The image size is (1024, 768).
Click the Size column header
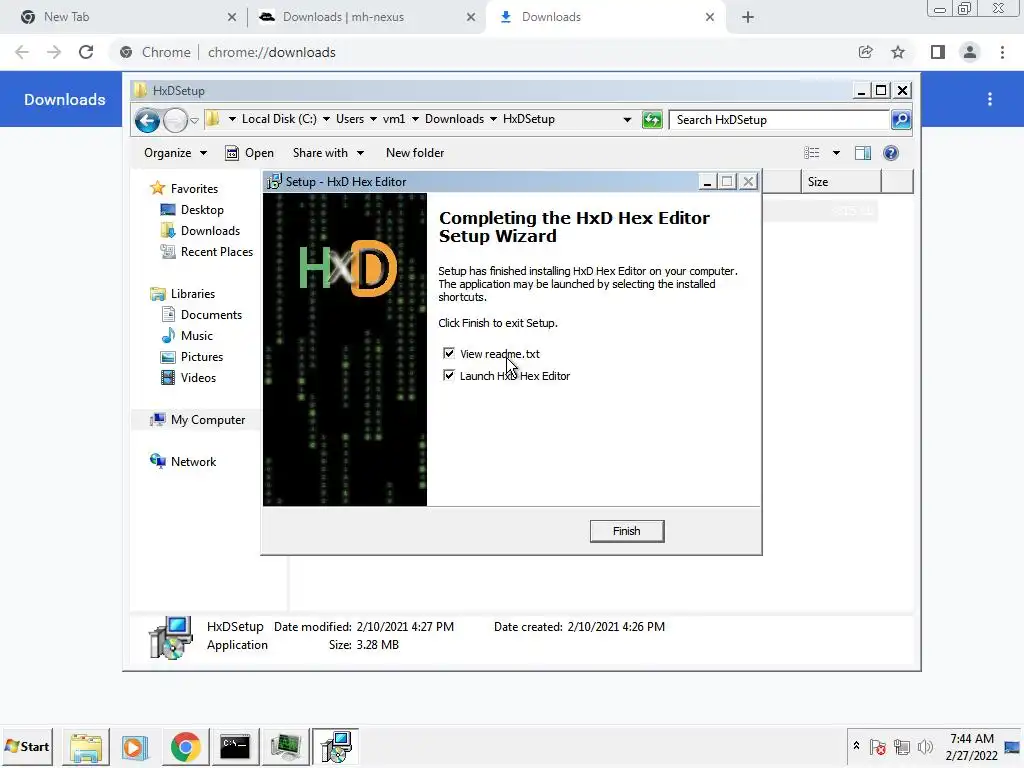840,182
